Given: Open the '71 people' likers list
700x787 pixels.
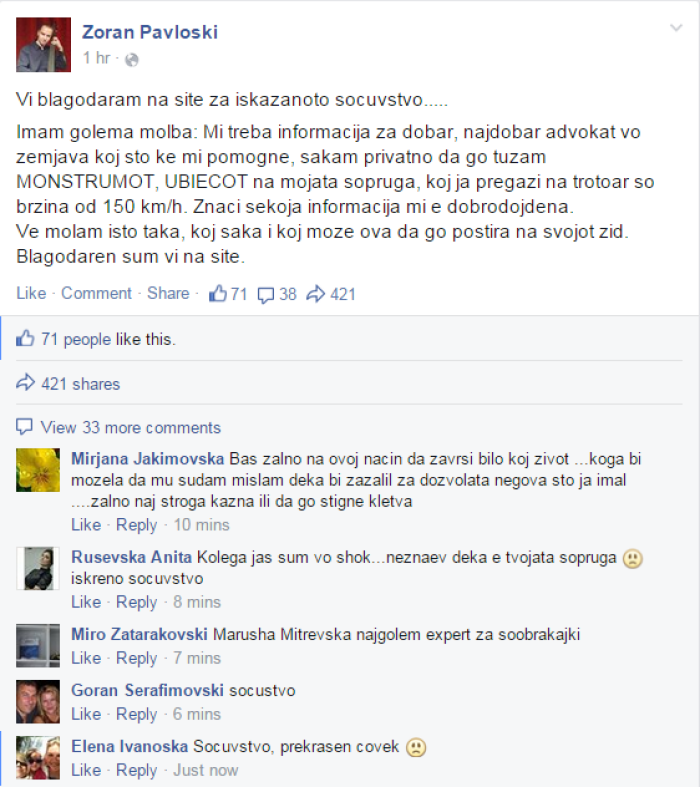Looking at the screenshot, I should (76, 339).
